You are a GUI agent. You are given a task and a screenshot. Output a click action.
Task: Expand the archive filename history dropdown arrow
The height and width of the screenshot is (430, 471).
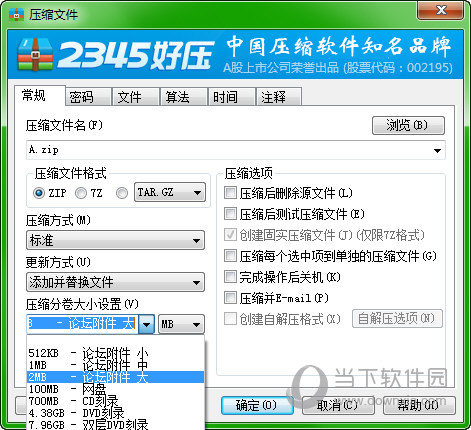pyautogui.click(x=437, y=150)
